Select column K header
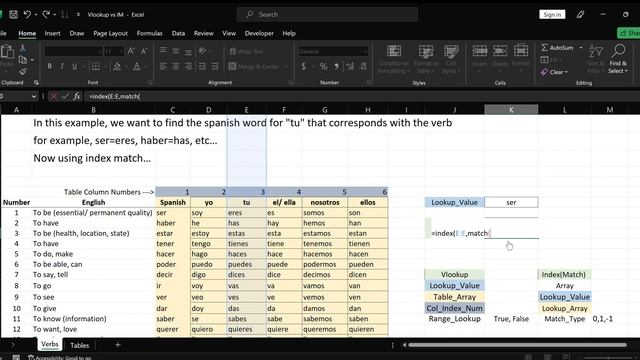This screenshot has height=360, width=640. pos(511,109)
